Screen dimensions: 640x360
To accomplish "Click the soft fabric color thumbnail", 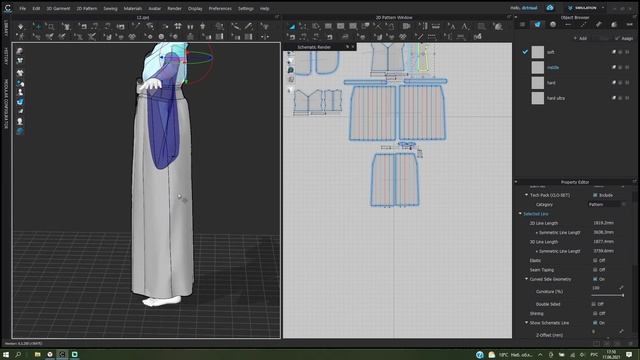I will [x=538, y=52].
